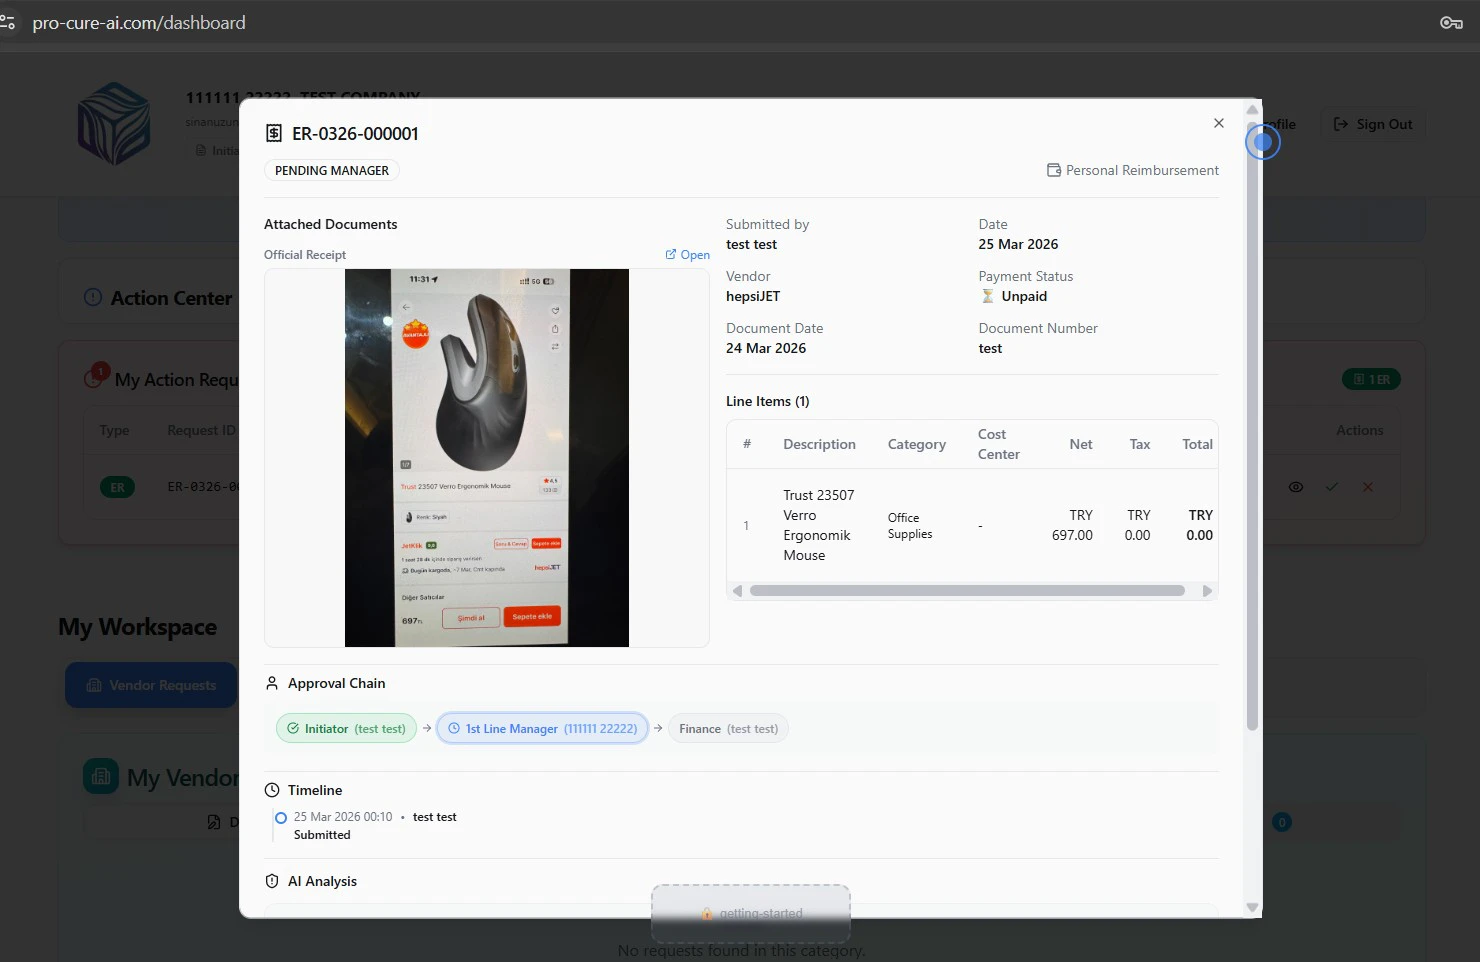This screenshot has height=962, width=1480.
Task: Click the document number value test
Action: tap(990, 348)
